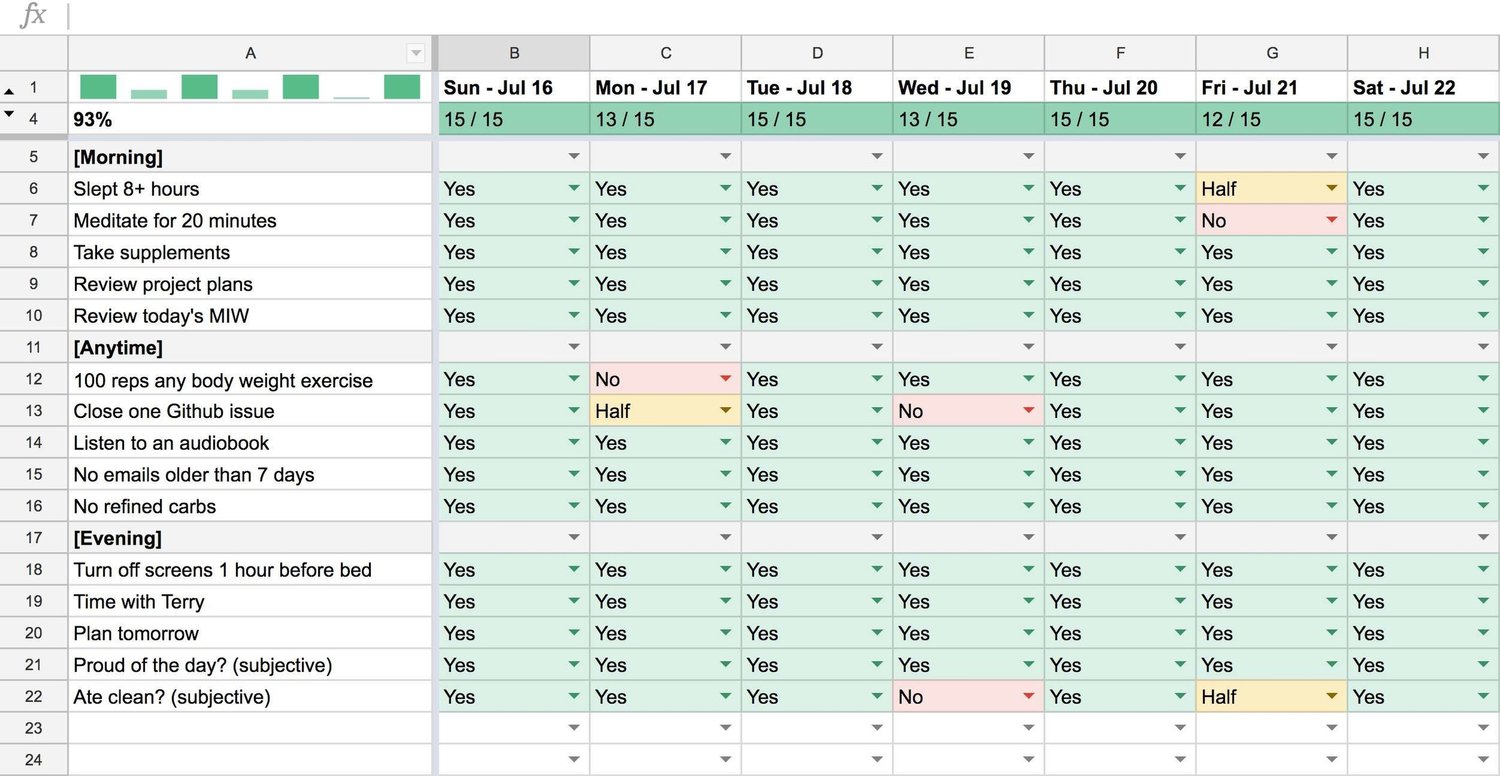Screen dimensions: 1500x776
Task: Click the sparkline bar chart in cell A1
Action: 250,87
